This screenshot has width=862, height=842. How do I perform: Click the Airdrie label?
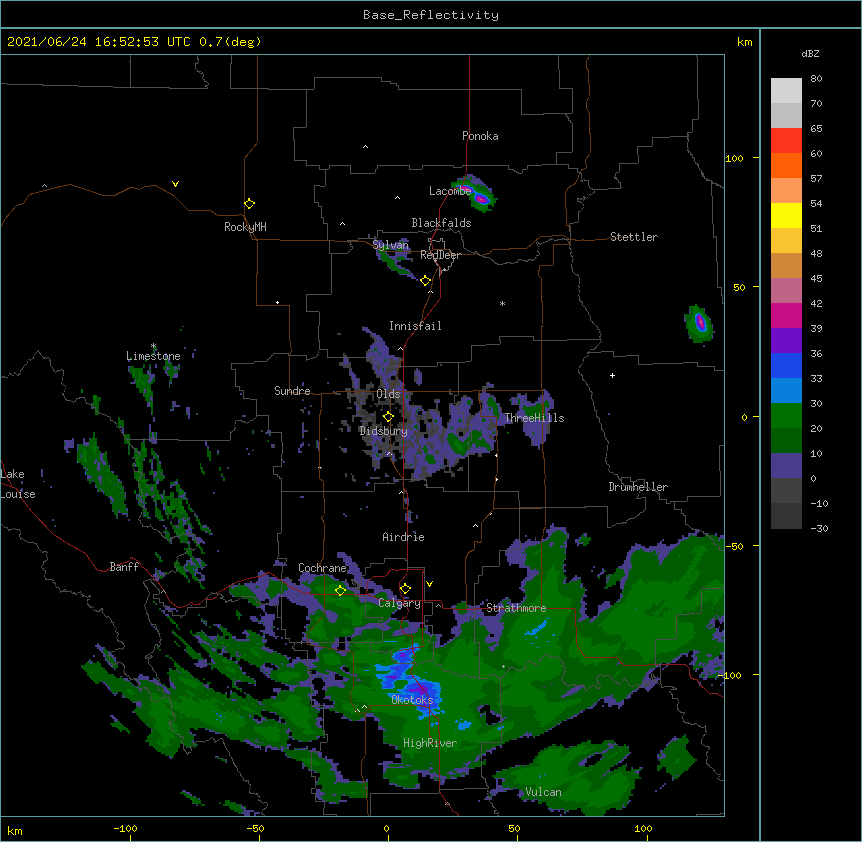click(404, 537)
